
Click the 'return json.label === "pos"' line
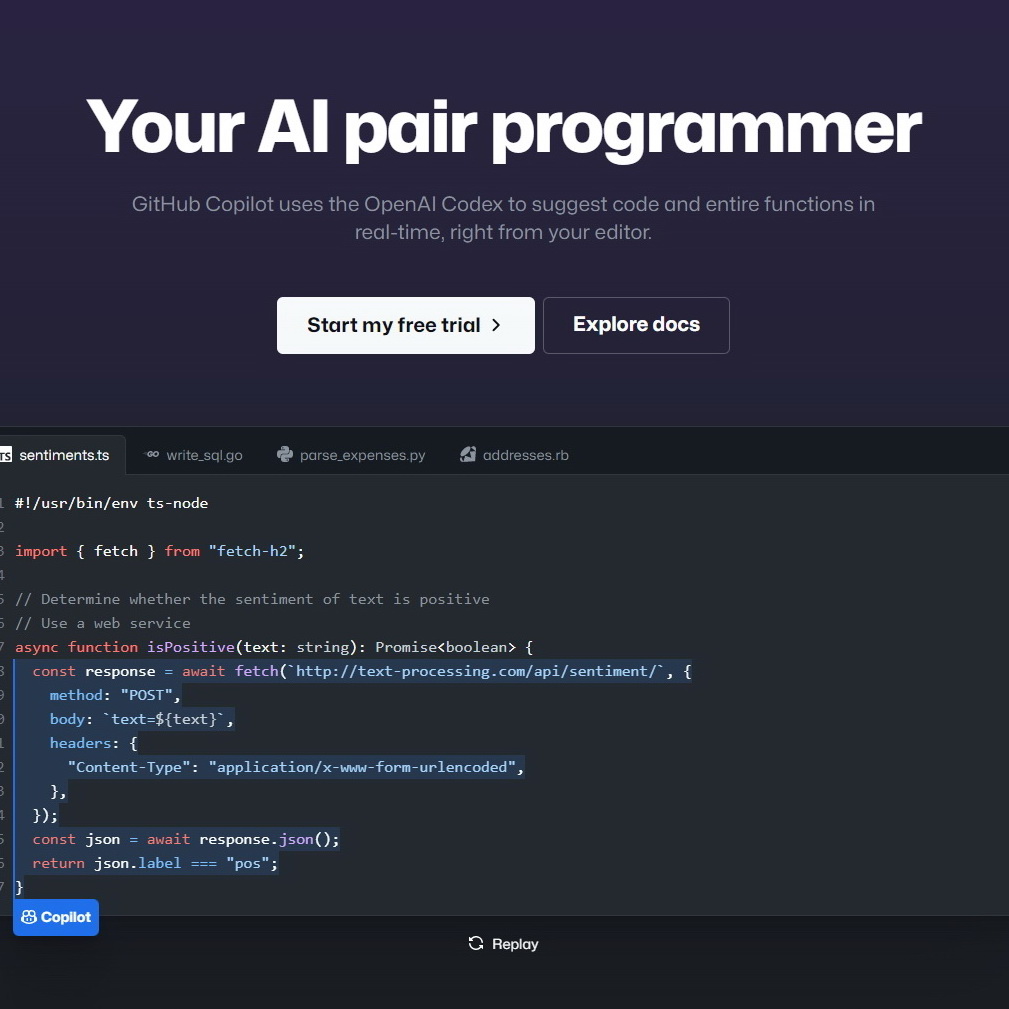[x=155, y=863]
